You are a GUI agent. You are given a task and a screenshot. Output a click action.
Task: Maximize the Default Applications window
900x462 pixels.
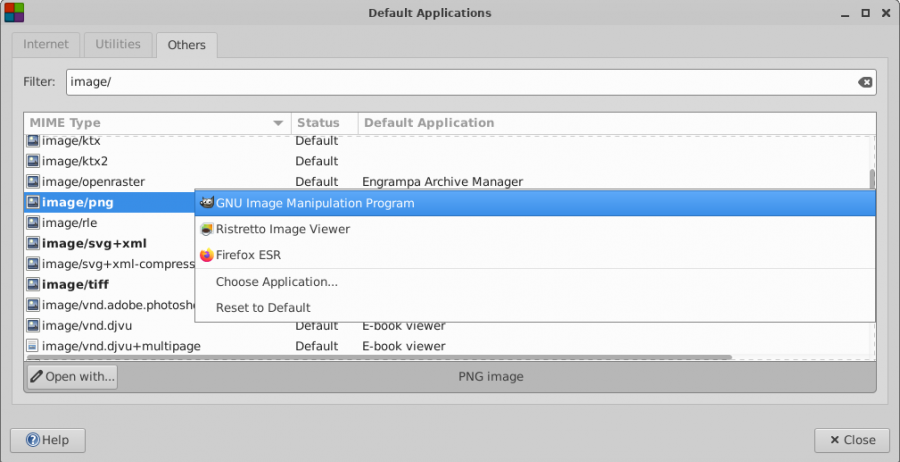tap(866, 13)
